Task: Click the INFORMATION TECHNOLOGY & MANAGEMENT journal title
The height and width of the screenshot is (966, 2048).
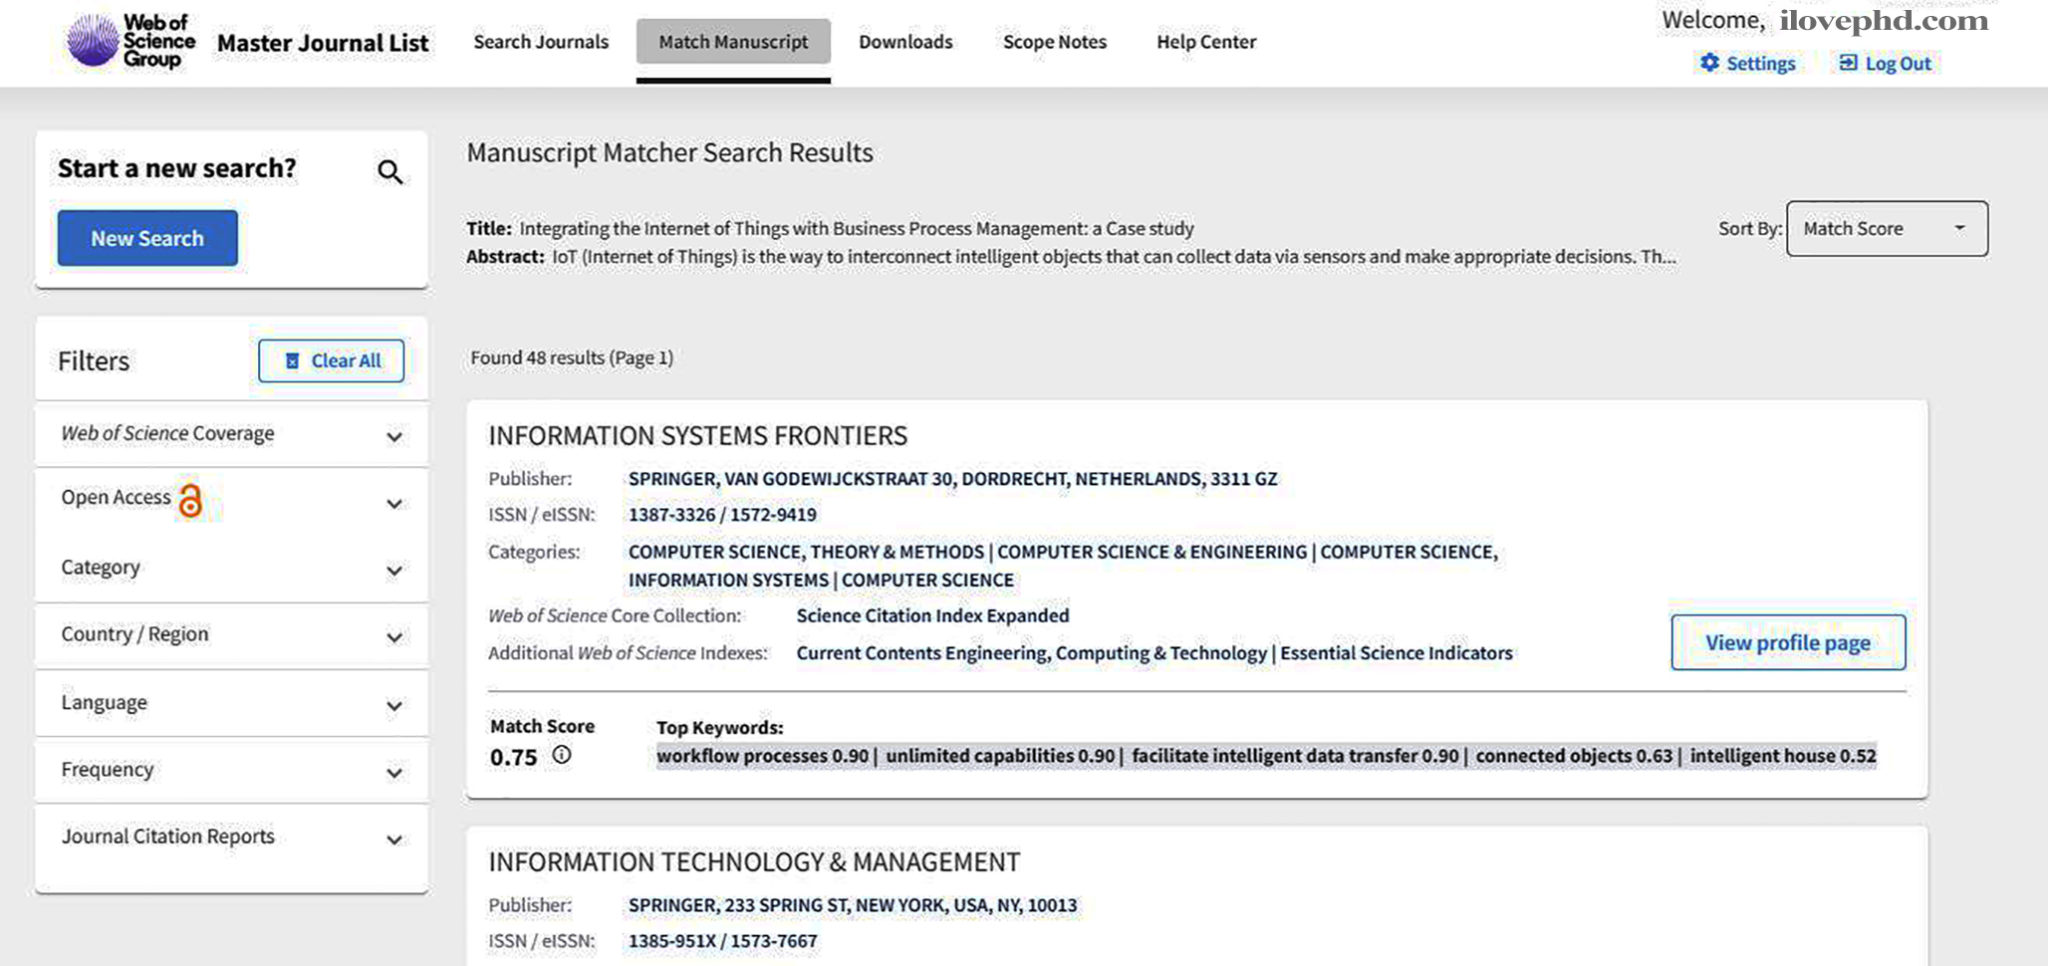Action: pos(754,862)
